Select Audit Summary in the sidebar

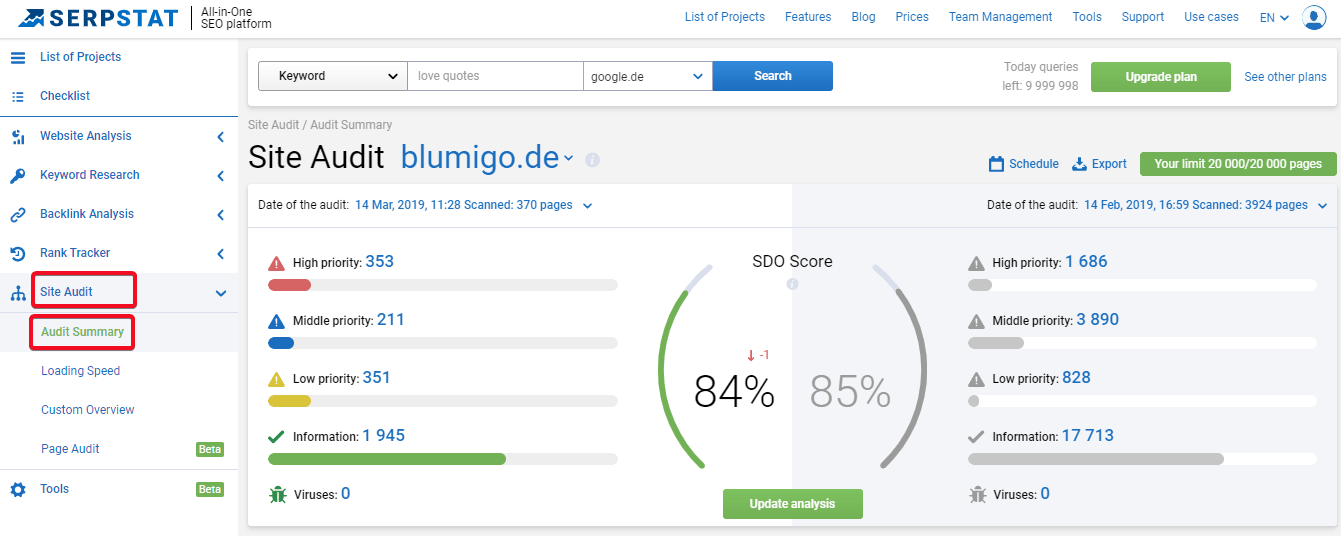coord(83,332)
